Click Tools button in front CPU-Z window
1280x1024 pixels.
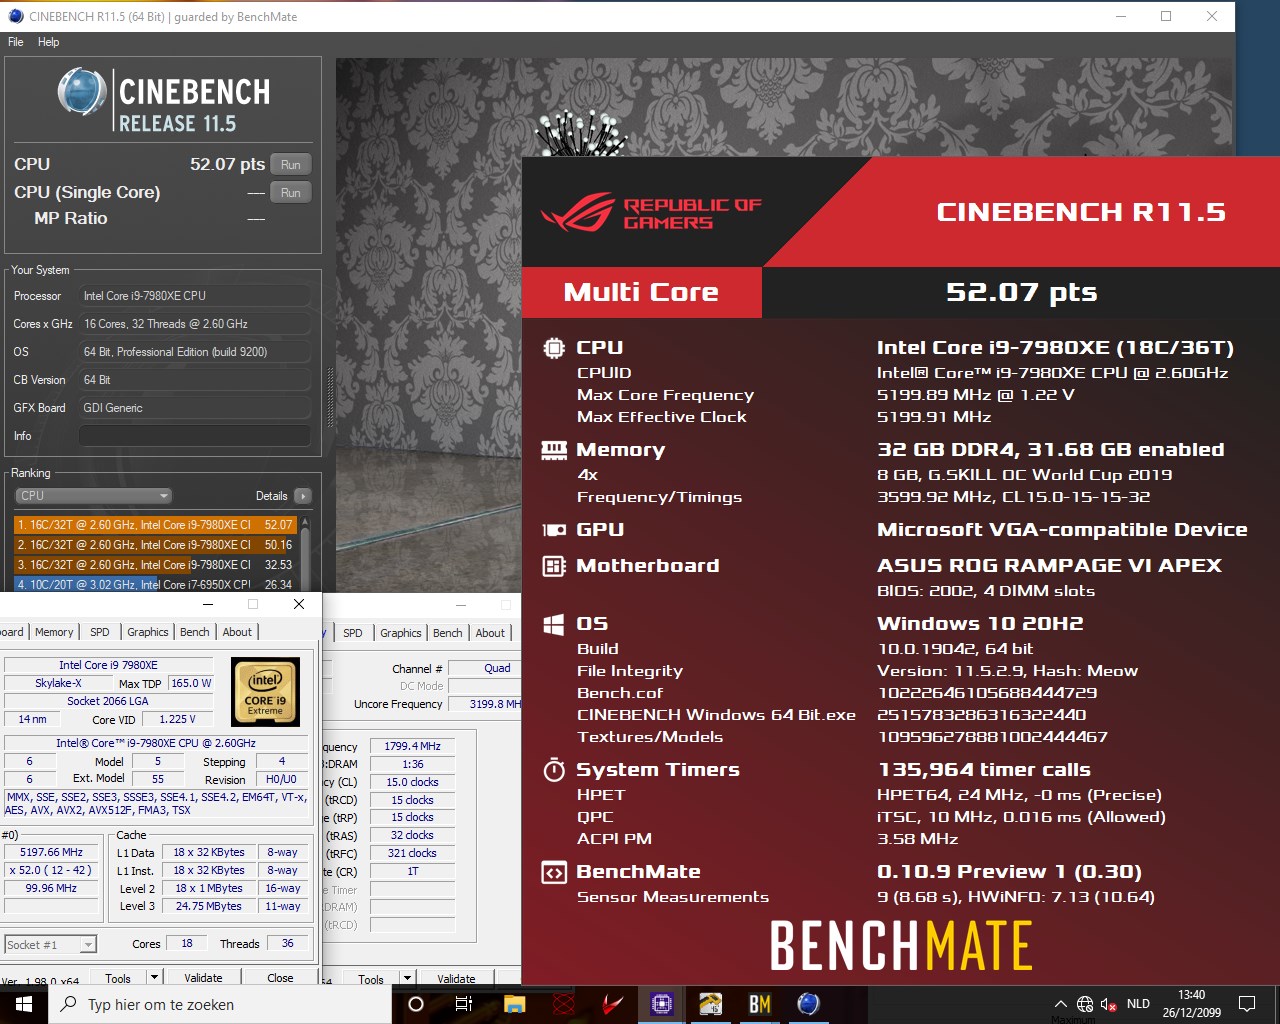click(x=118, y=978)
